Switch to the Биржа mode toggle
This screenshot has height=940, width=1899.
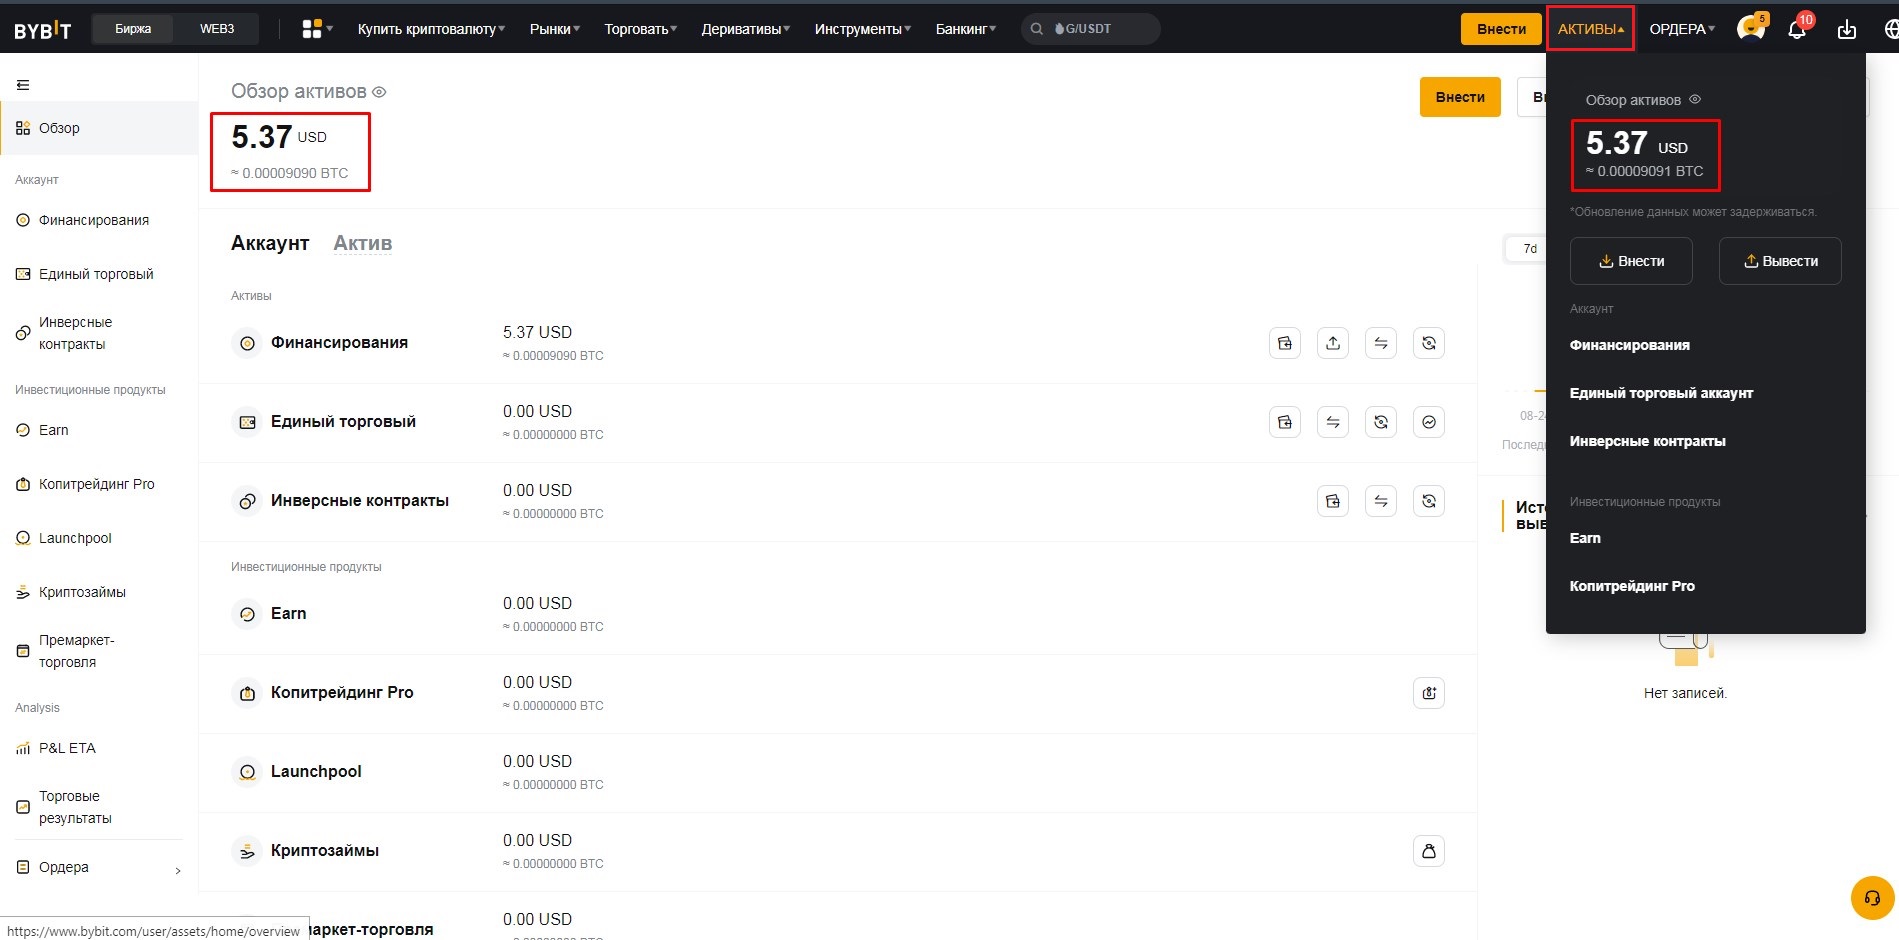133,29
